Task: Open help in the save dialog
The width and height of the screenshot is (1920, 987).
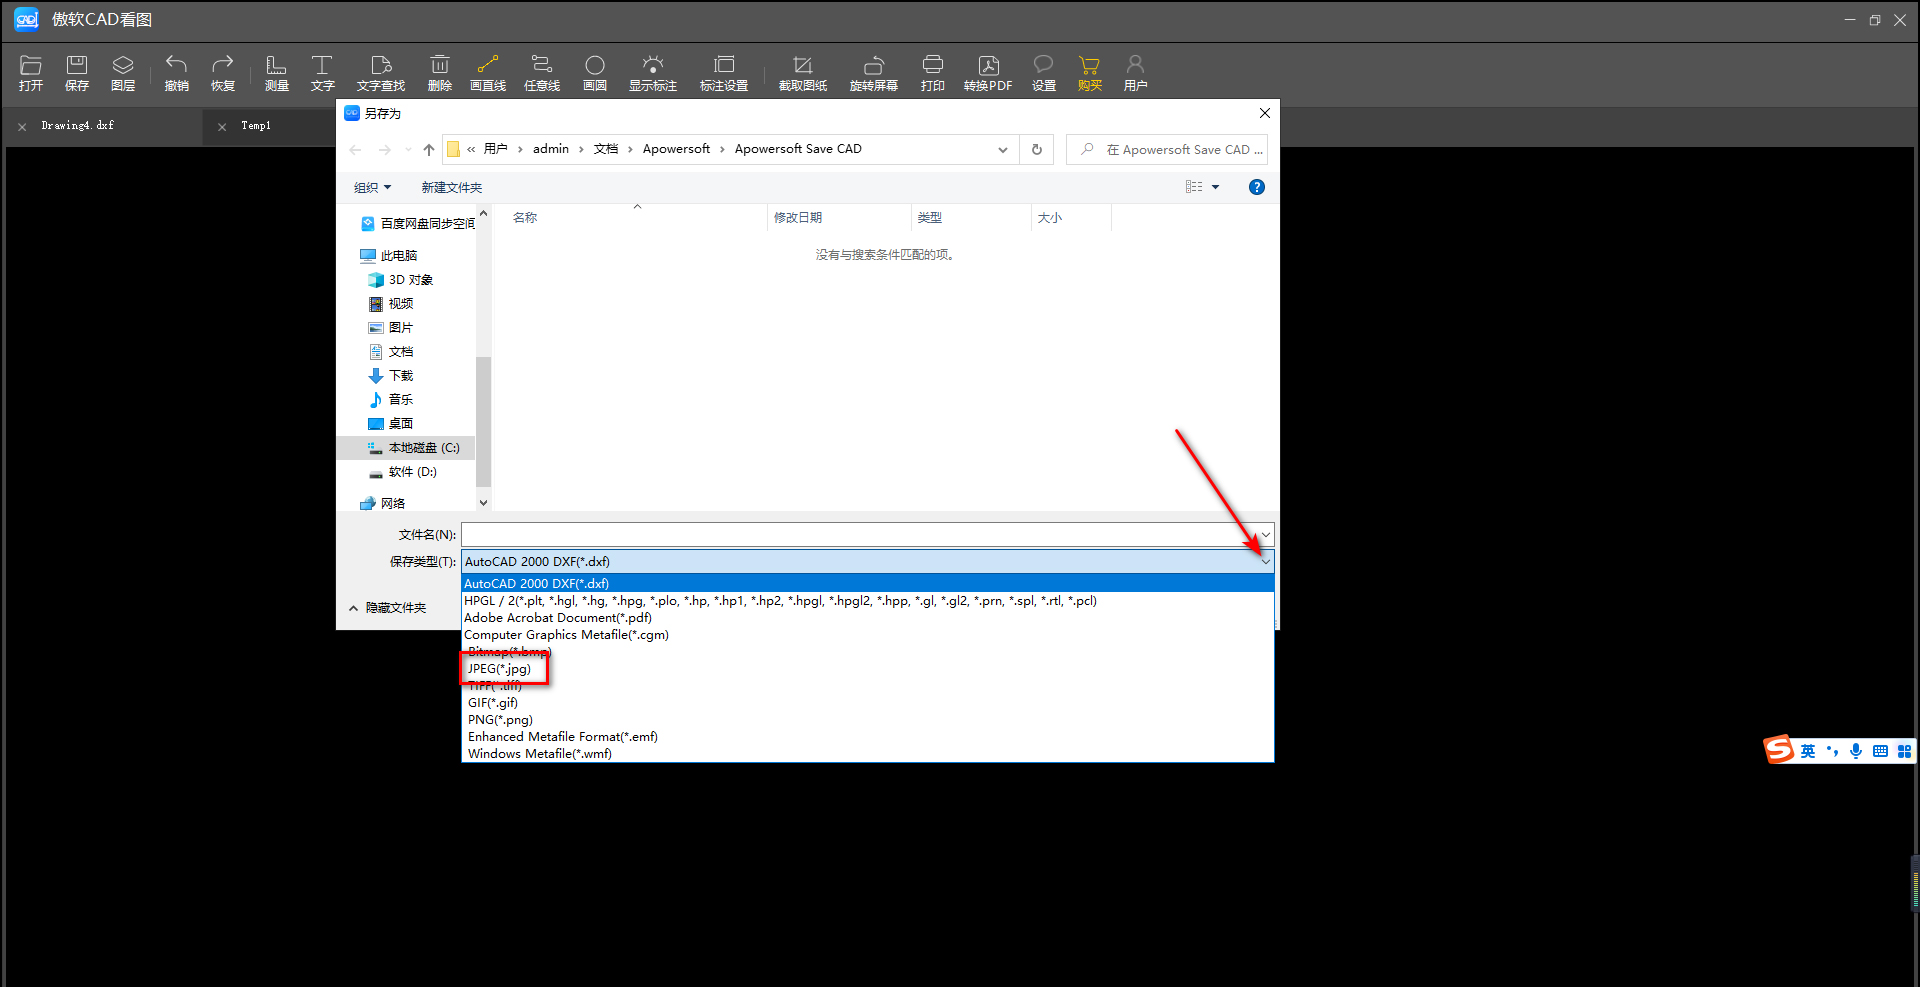Action: pos(1257,187)
